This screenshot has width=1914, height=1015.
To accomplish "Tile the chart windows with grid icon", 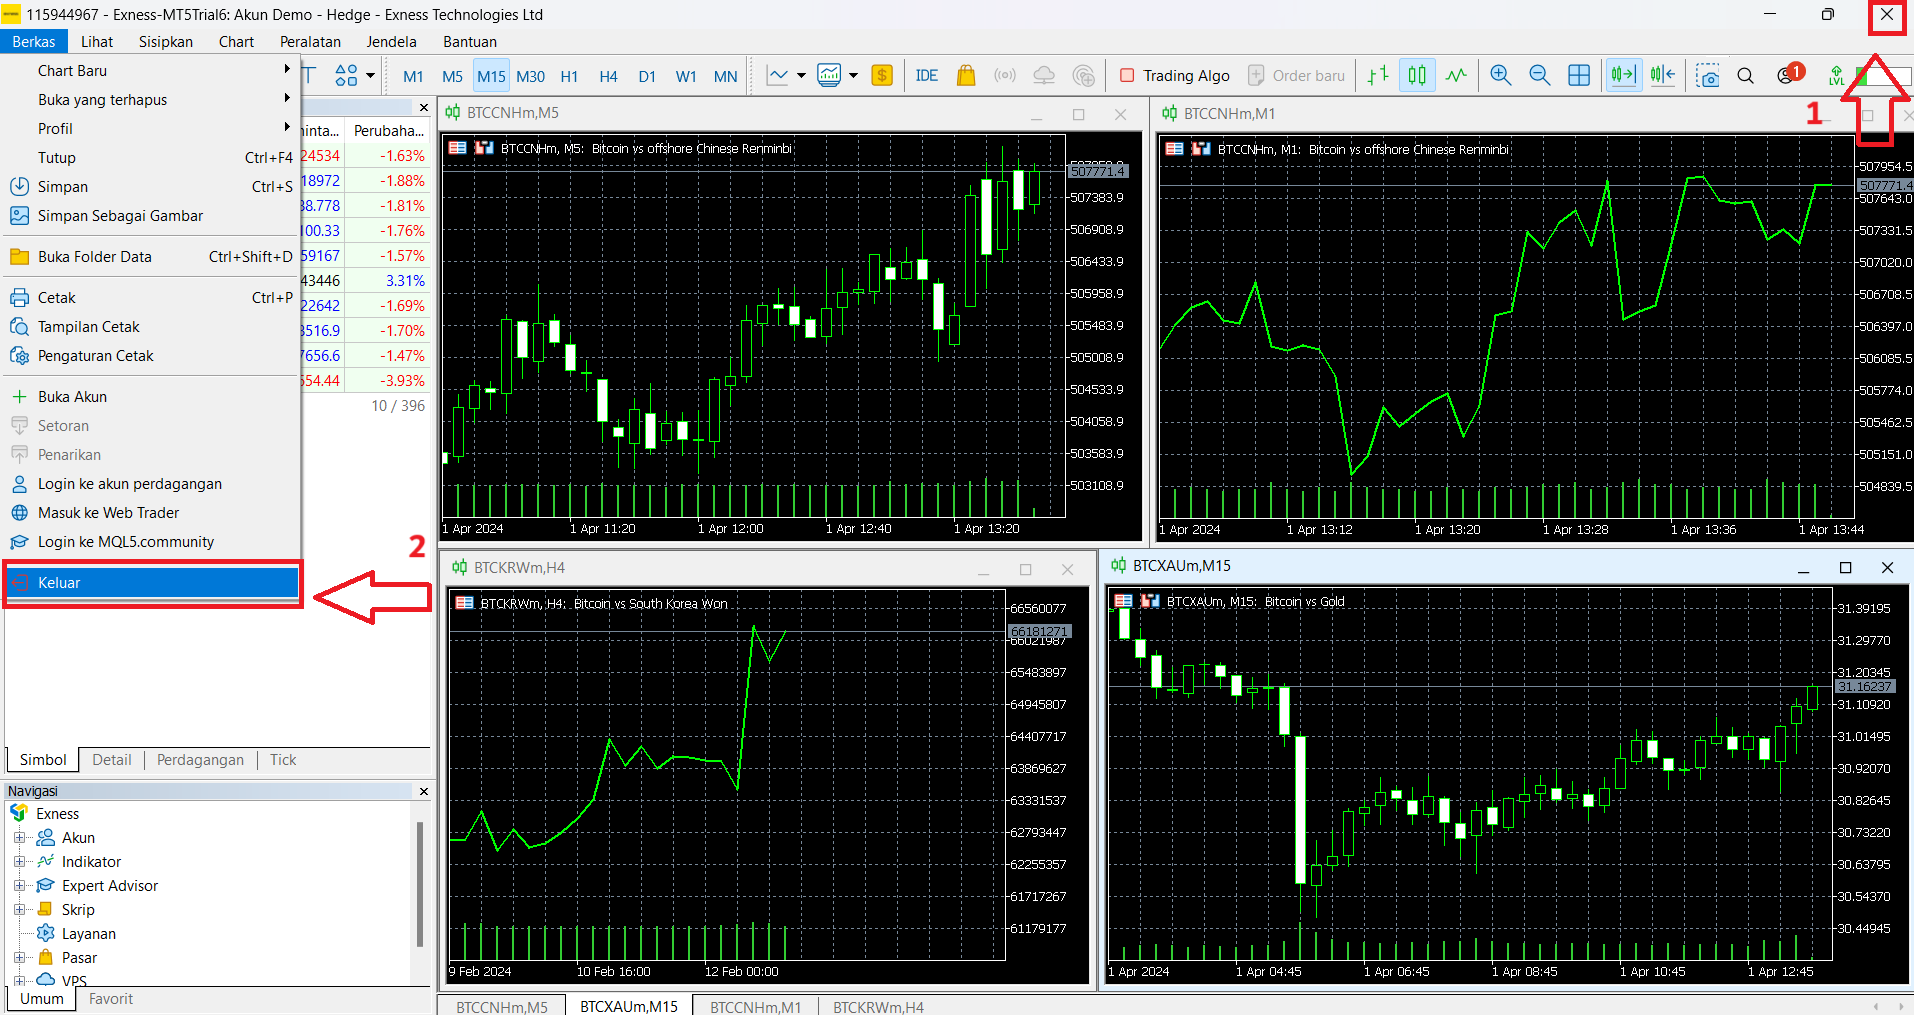I will (1579, 75).
